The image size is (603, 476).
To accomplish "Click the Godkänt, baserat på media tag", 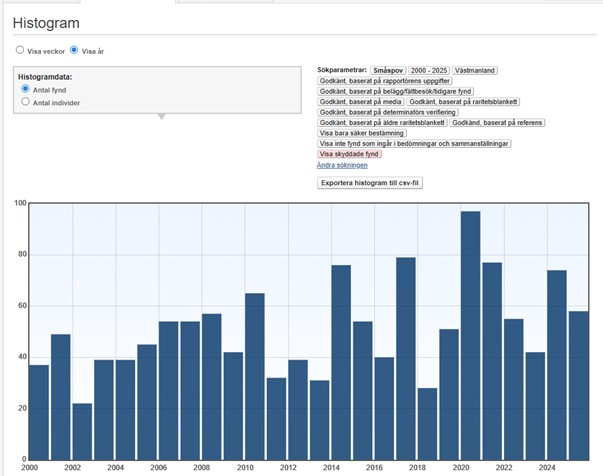I will click(360, 102).
